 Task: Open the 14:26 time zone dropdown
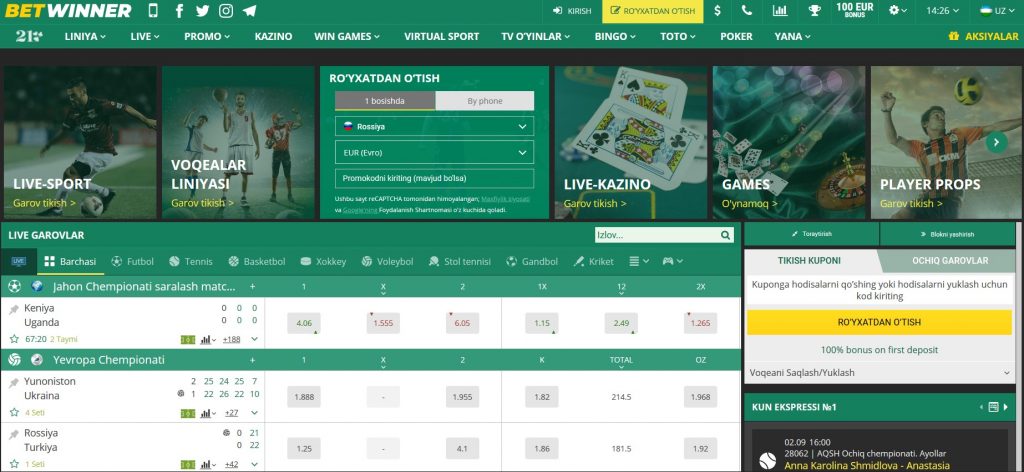point(942,10)
